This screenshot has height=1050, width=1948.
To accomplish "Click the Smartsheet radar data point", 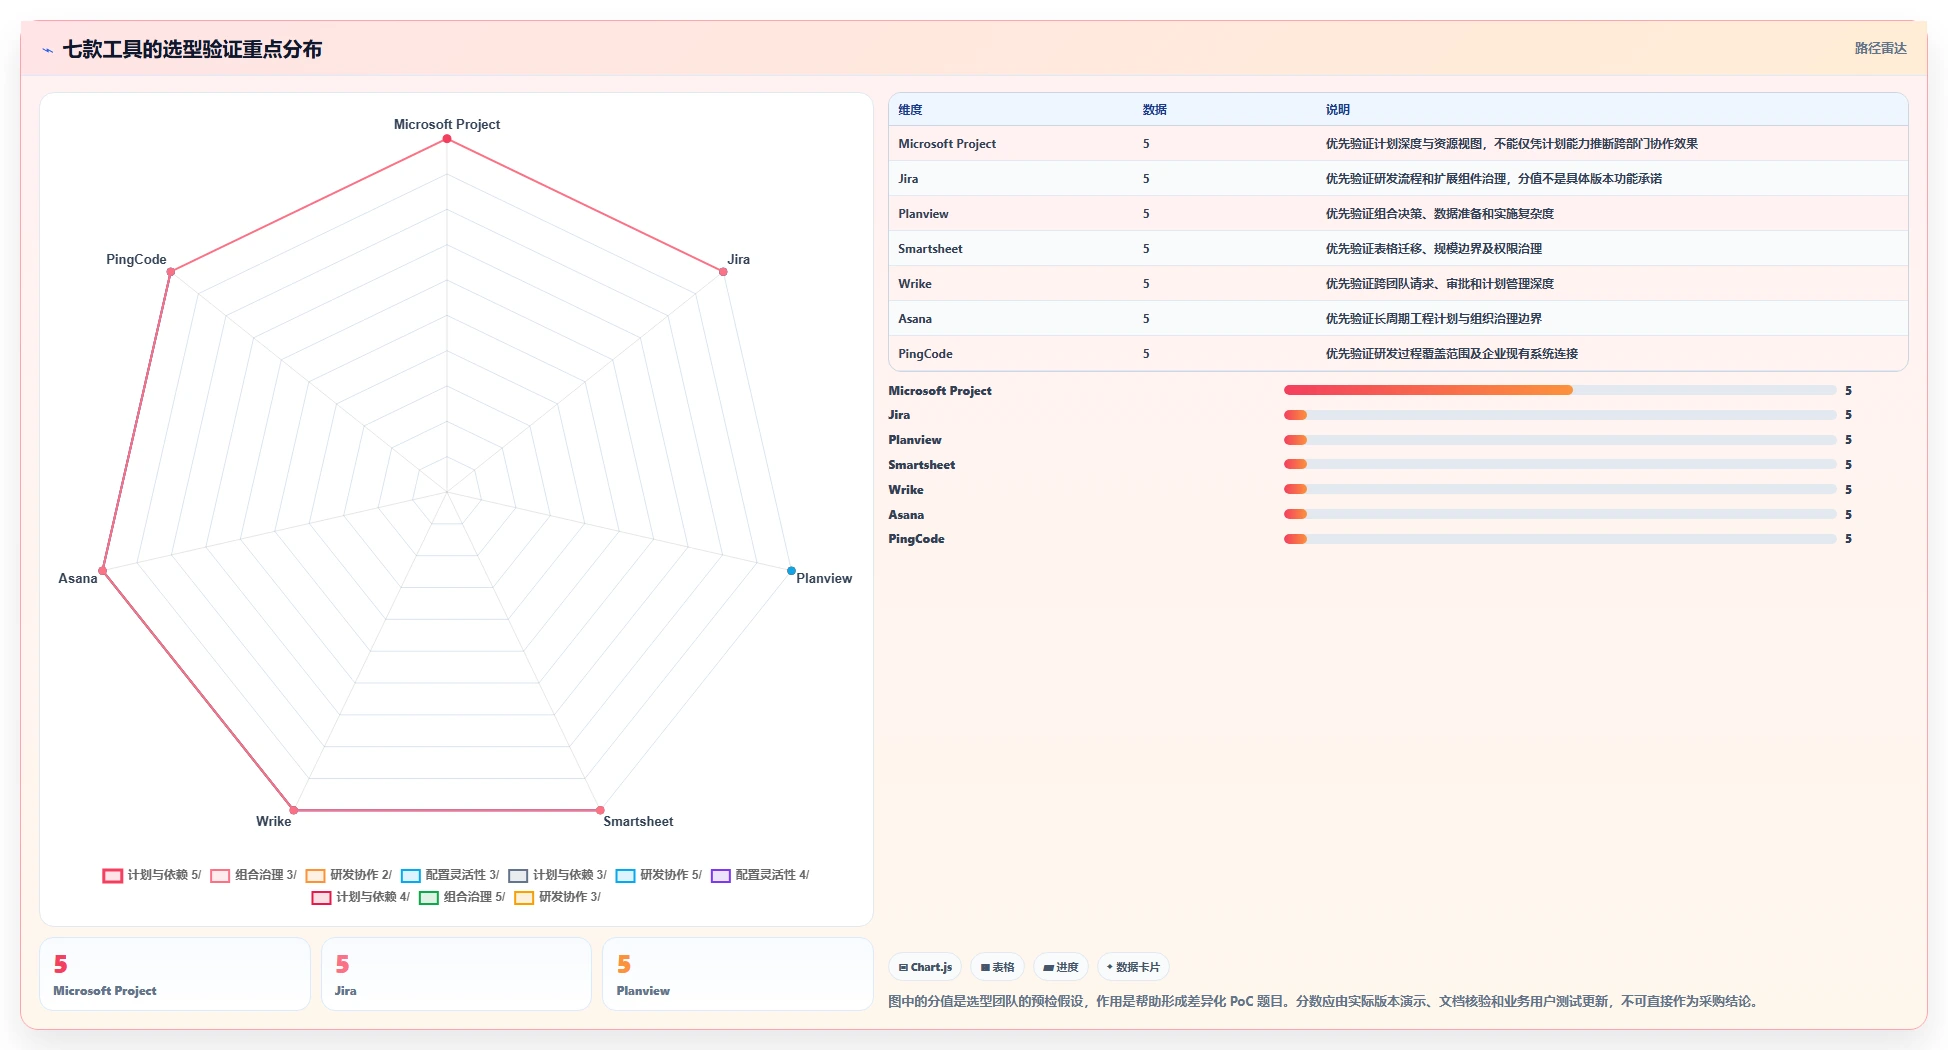I will [x=600, y=810].
